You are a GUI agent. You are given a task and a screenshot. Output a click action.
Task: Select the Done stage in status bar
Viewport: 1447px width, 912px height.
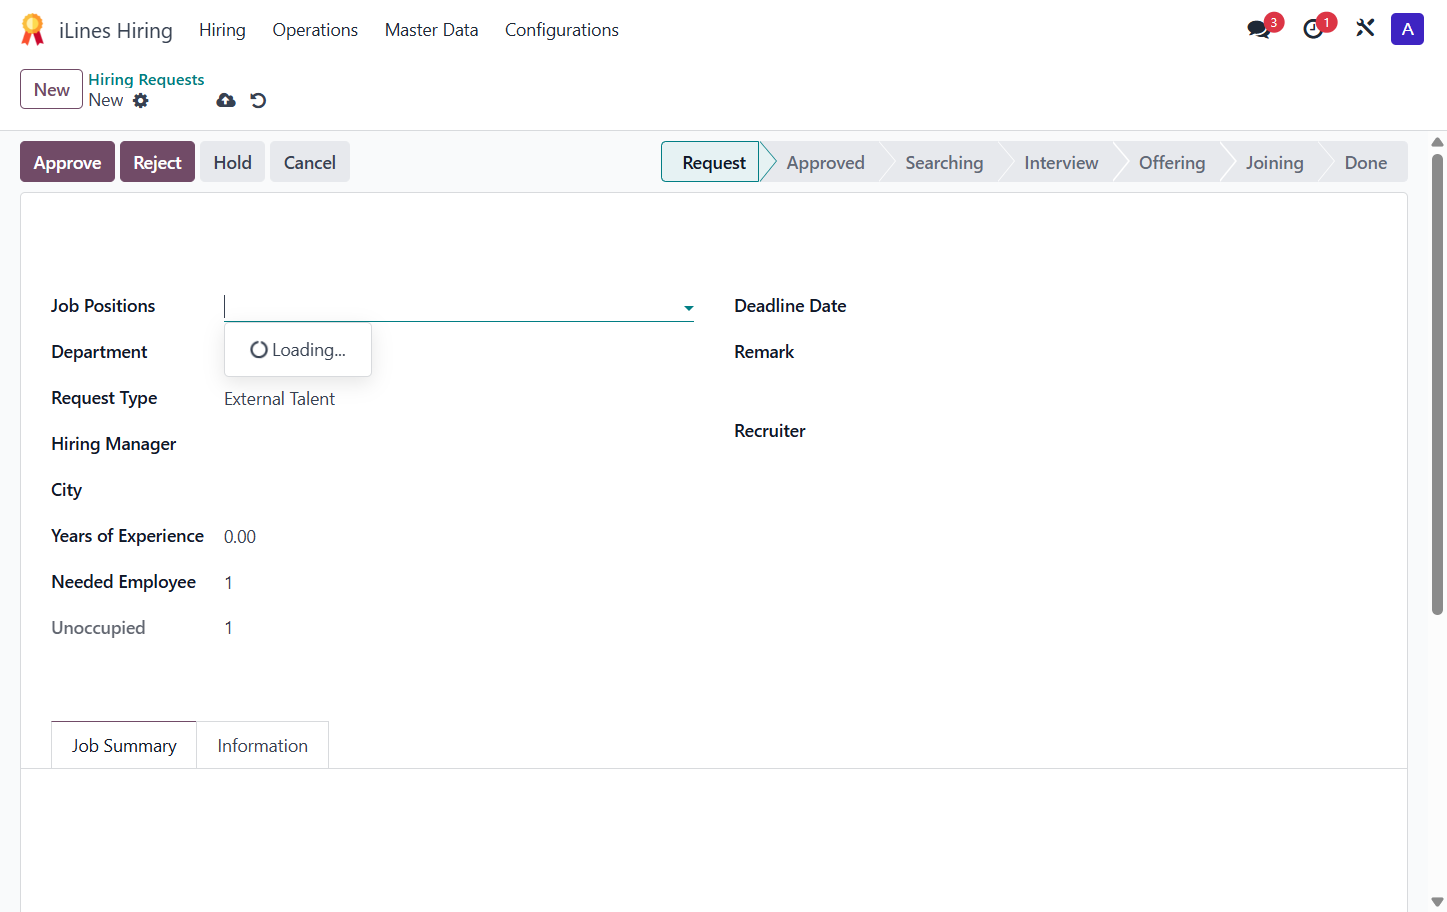click(1365, 162)
